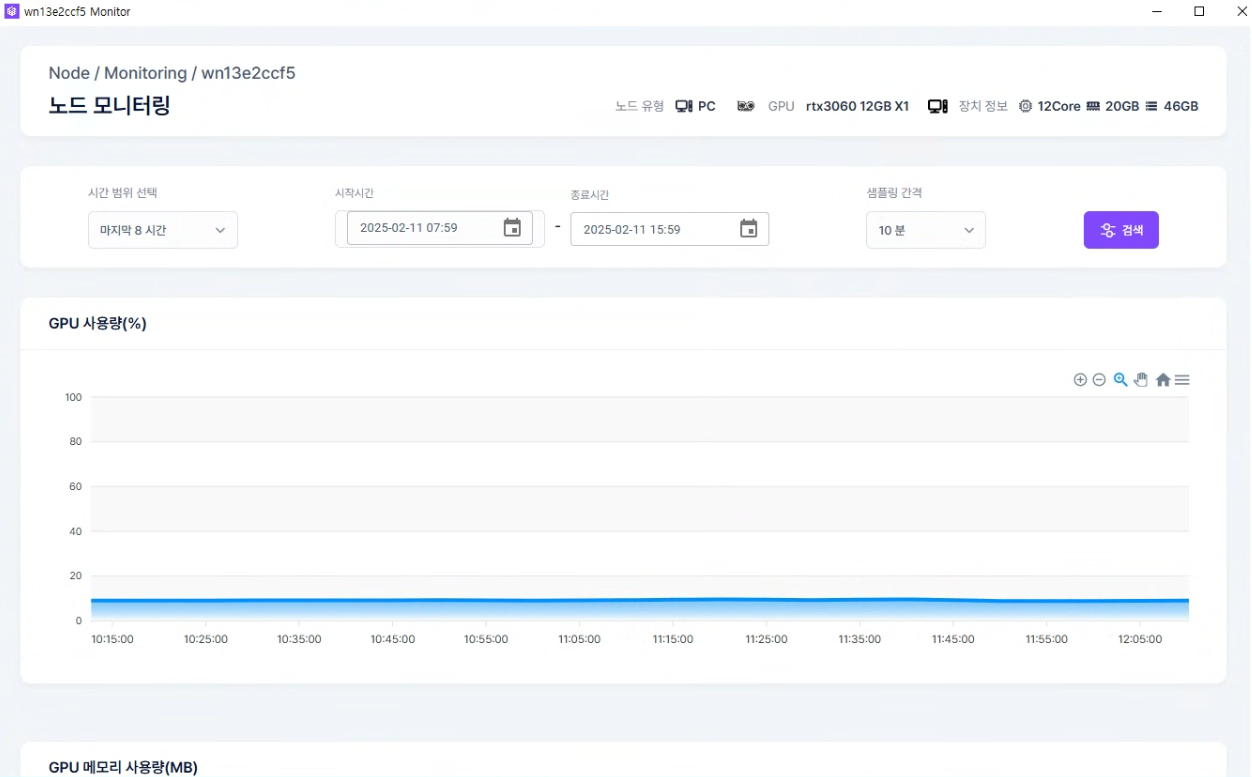The height and width of the screenshot is (777, 1252).
Task: Maximize the wn13e2ccf5 Monitor window
Action: coord(1199,12)
